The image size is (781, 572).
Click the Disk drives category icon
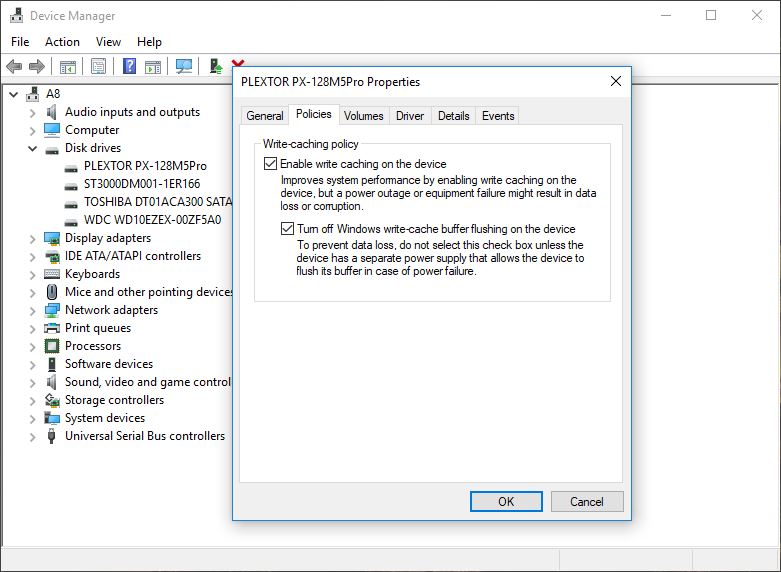(52, 149)
